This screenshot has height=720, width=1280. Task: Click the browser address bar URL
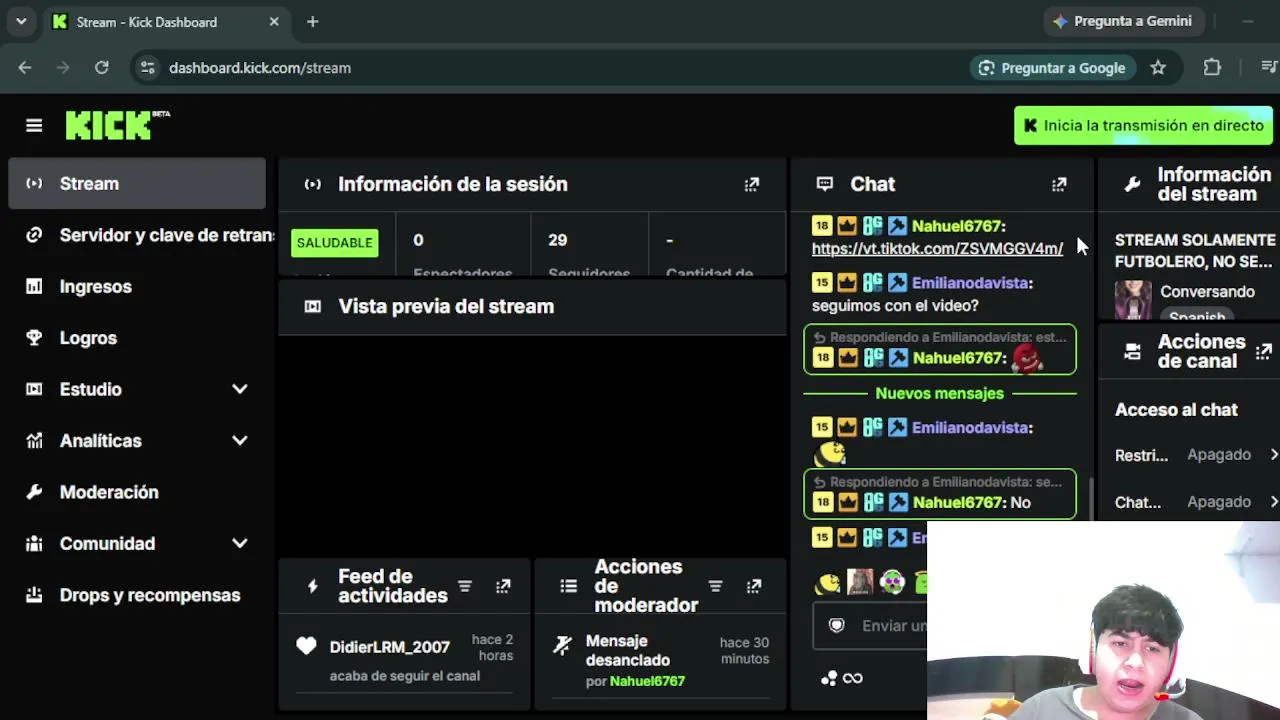(260, 68)
